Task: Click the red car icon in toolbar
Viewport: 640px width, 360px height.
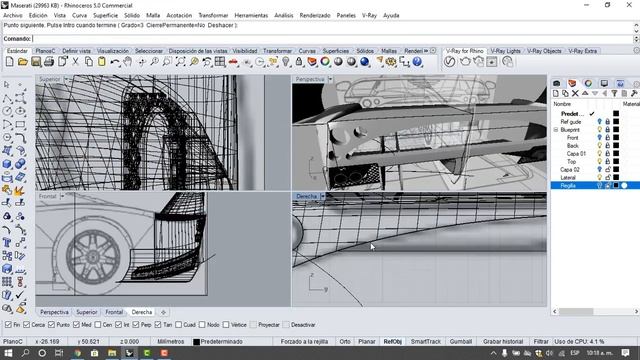Action: (233, 62)
